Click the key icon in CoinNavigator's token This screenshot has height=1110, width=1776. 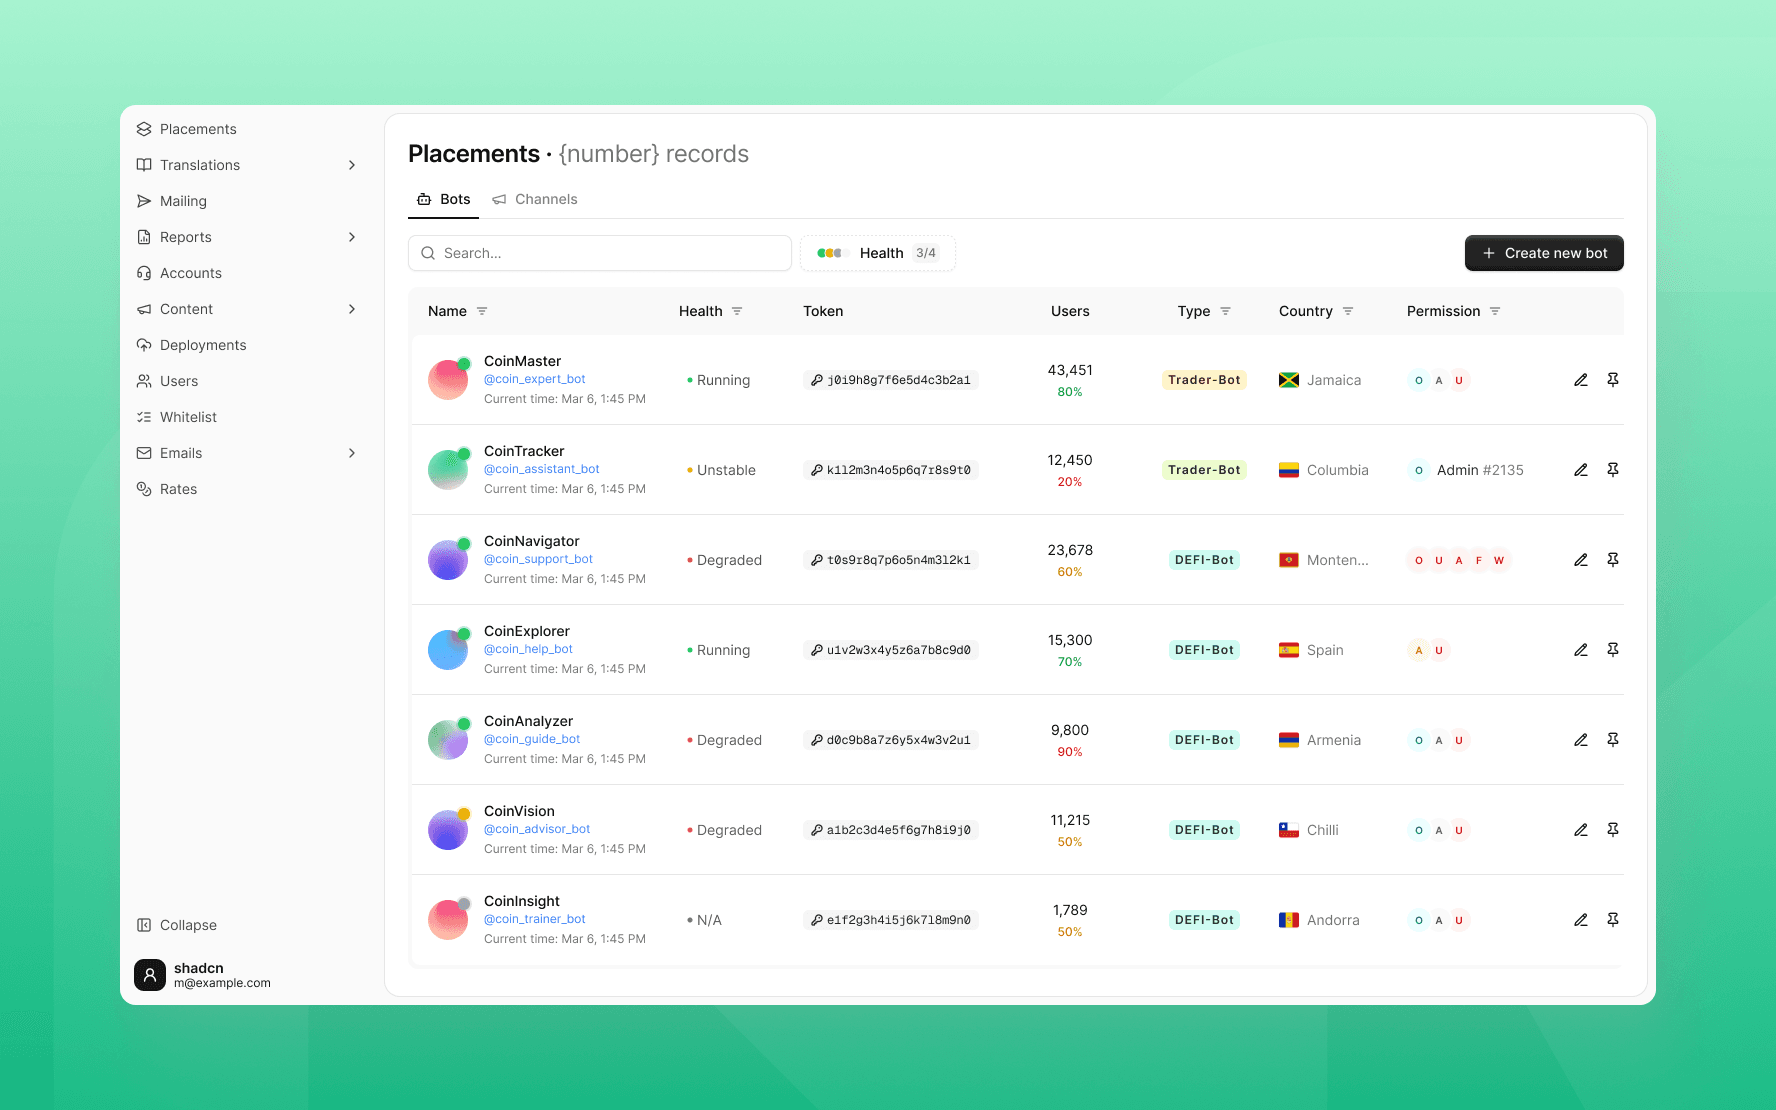point(817,560)
